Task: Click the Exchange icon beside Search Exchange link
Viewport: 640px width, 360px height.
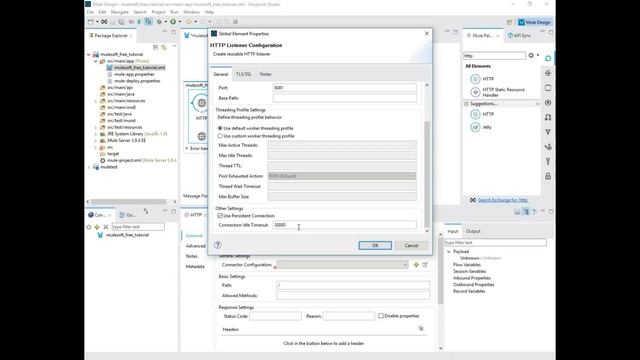Action: click(x=472, y=200)
